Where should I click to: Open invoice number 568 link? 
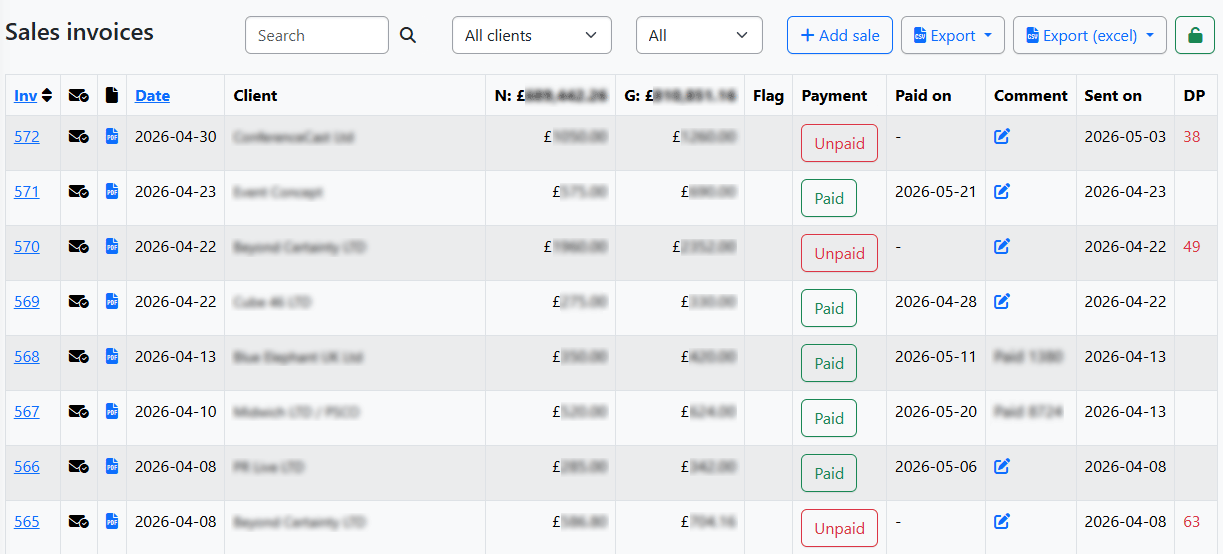coord(27,356)
